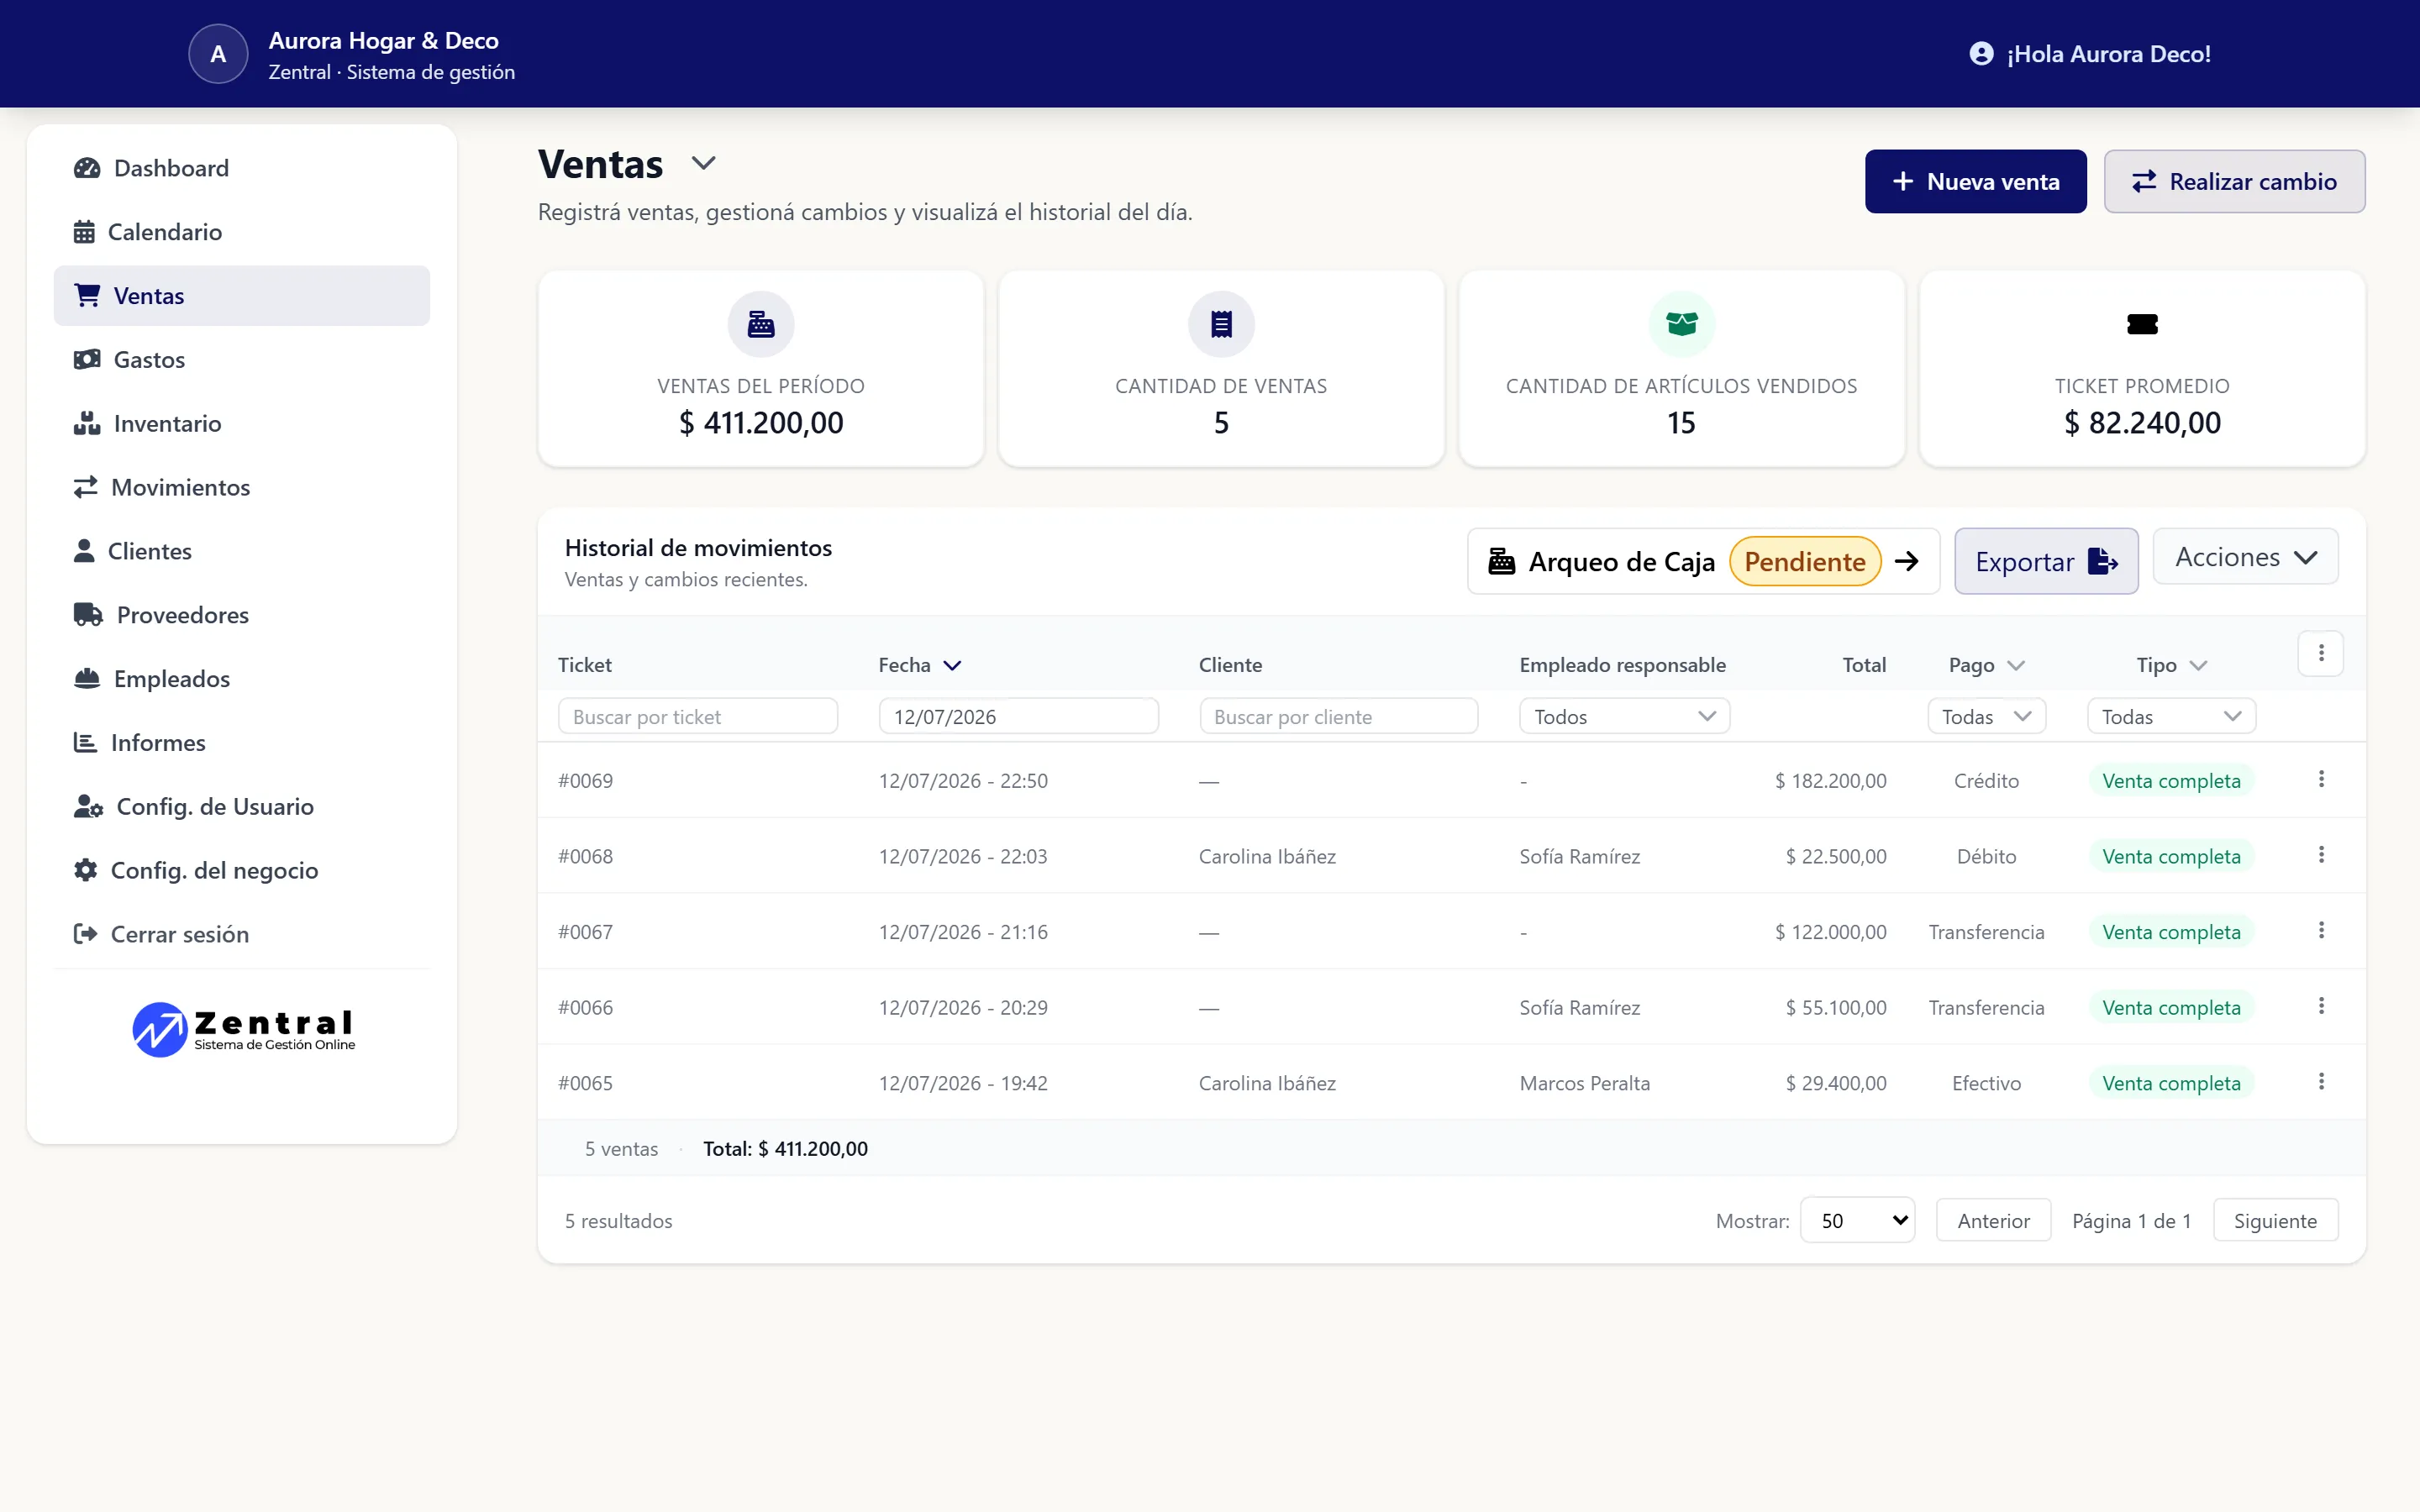Click the Proveedores truck icon
The image size is (2420, 1512).
click(x=88, y=615)
